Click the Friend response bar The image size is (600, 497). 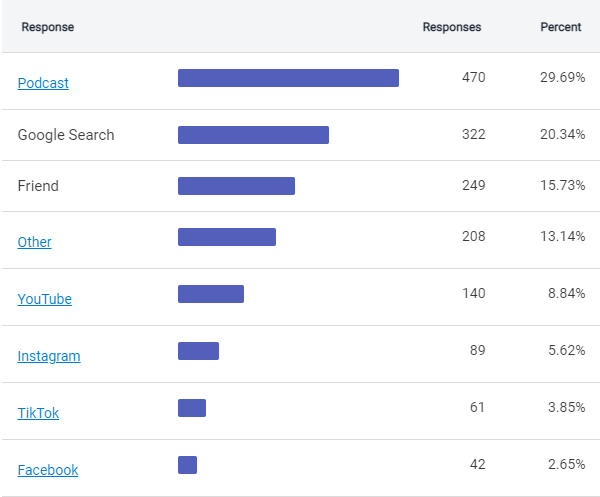[236, 186]
